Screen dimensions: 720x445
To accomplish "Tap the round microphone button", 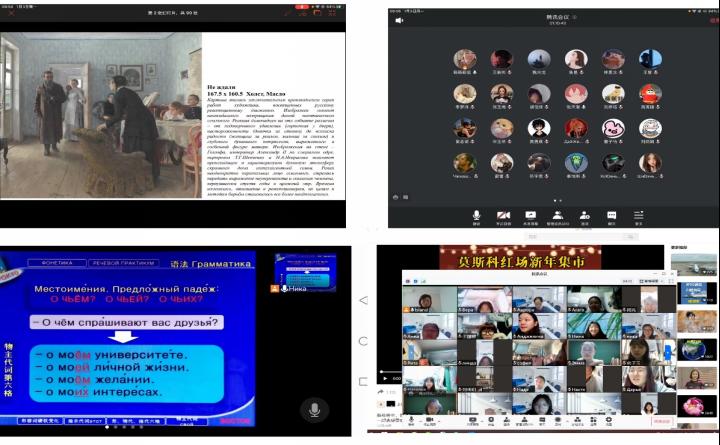I will 314,409.
